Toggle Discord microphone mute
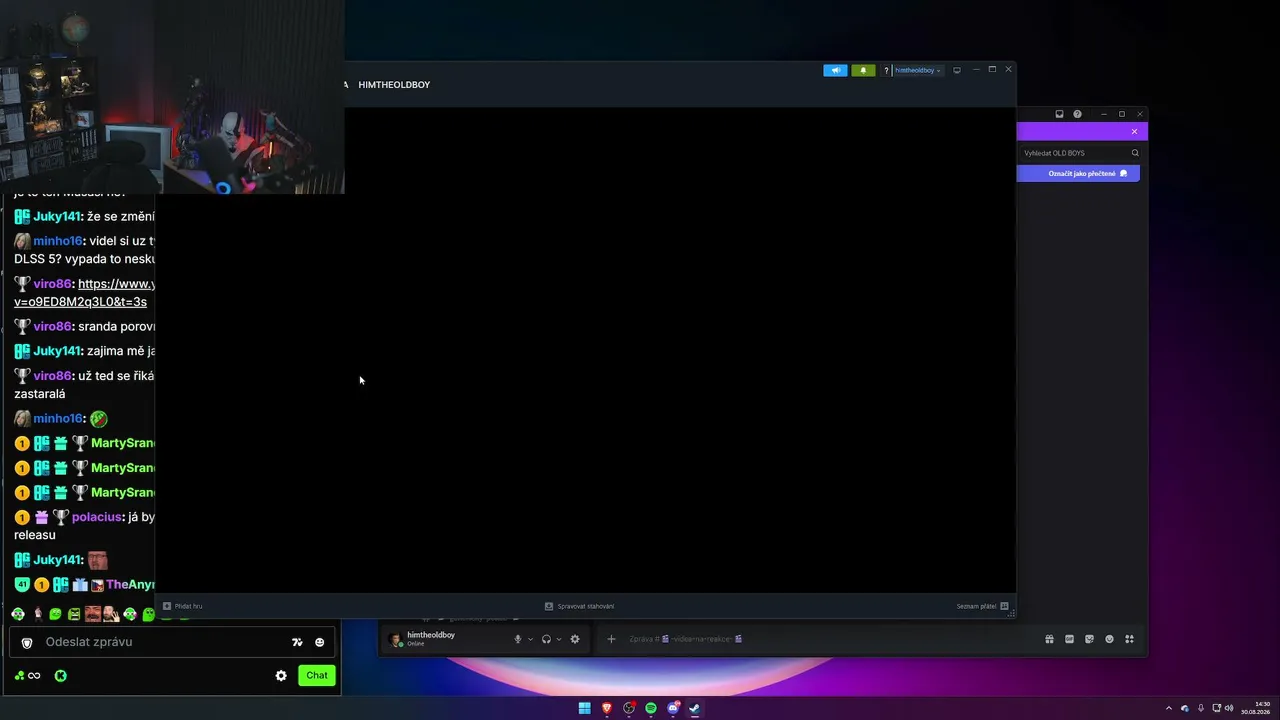Image resolution: width=1280 pixels, height=720 pixels. (x=518, y=639)
